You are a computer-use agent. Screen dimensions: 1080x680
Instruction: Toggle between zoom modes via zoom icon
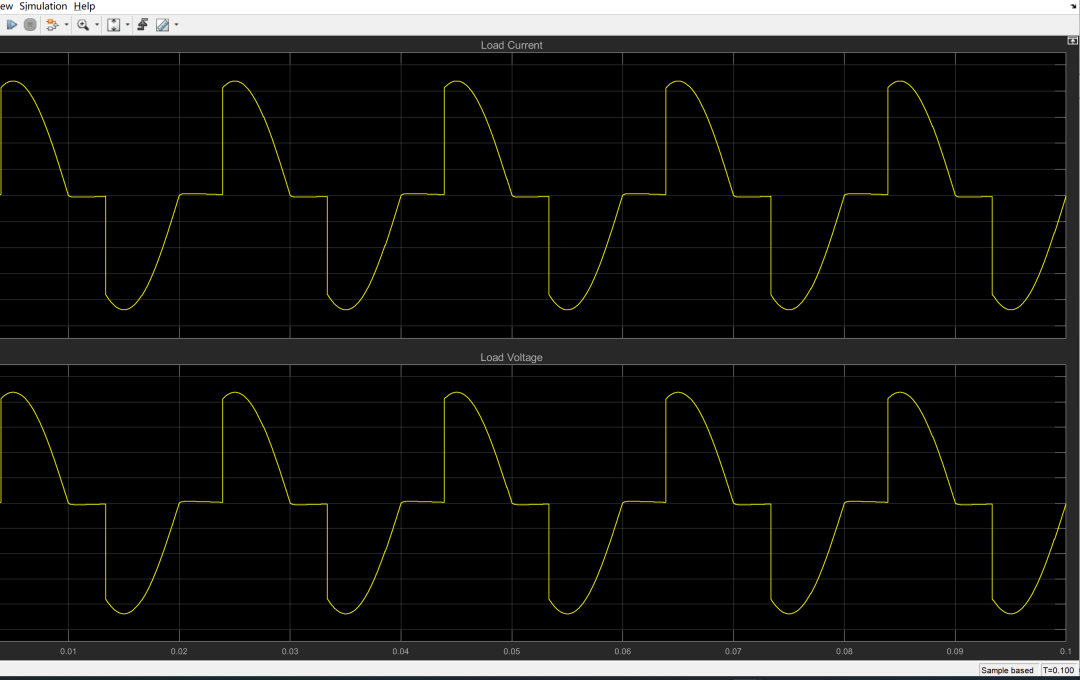[84, 24]
